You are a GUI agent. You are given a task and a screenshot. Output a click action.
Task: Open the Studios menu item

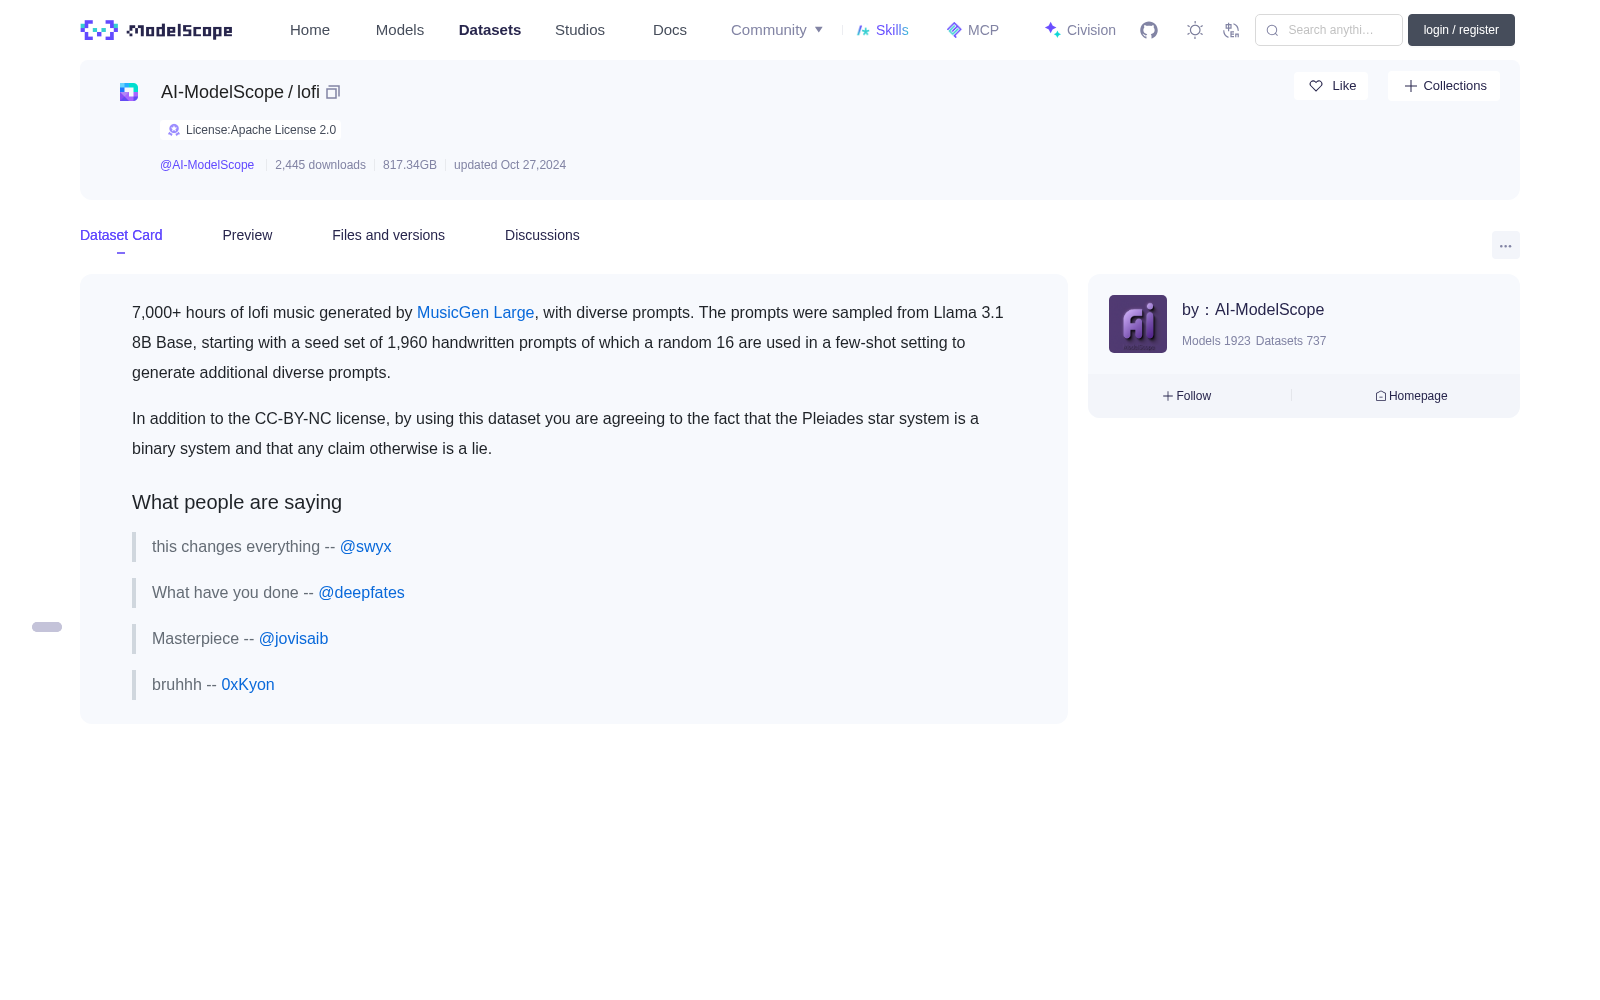click(x=580, y=30)
